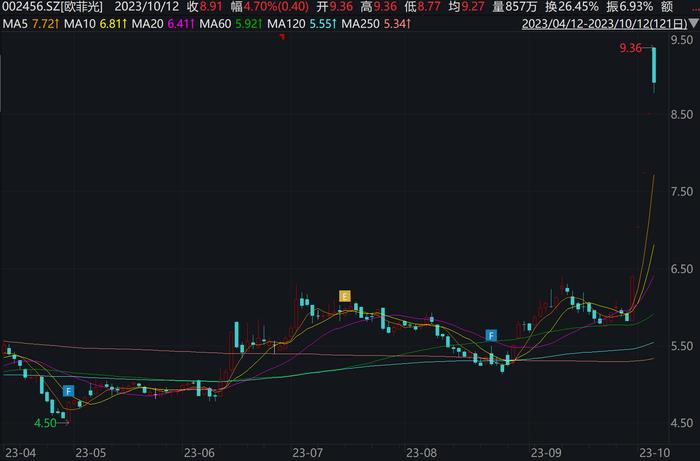Click the date range 2023/04/12-2023/10/12 link

pyautogui.click(x=604, y=23)
